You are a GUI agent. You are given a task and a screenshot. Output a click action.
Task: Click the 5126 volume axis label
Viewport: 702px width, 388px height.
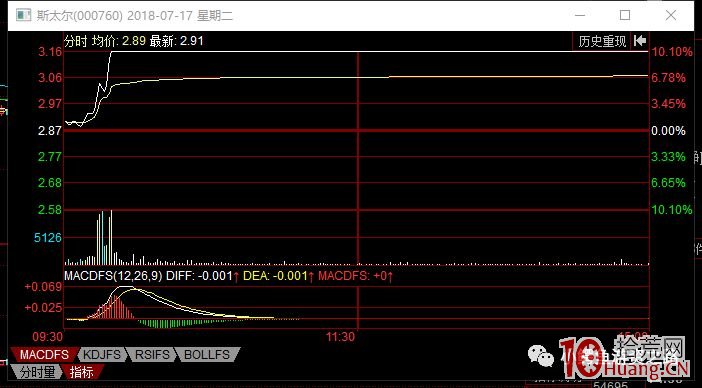click(48, 238)
